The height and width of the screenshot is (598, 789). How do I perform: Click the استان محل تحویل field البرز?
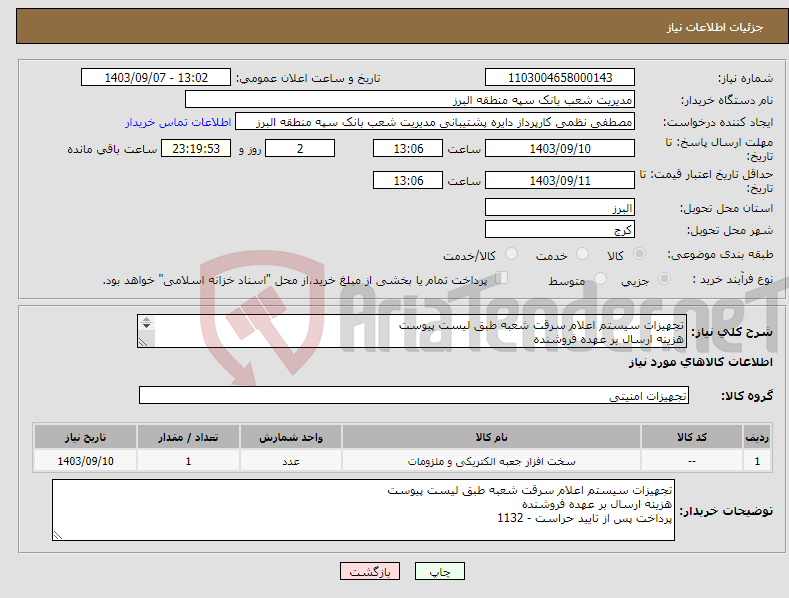560,207
